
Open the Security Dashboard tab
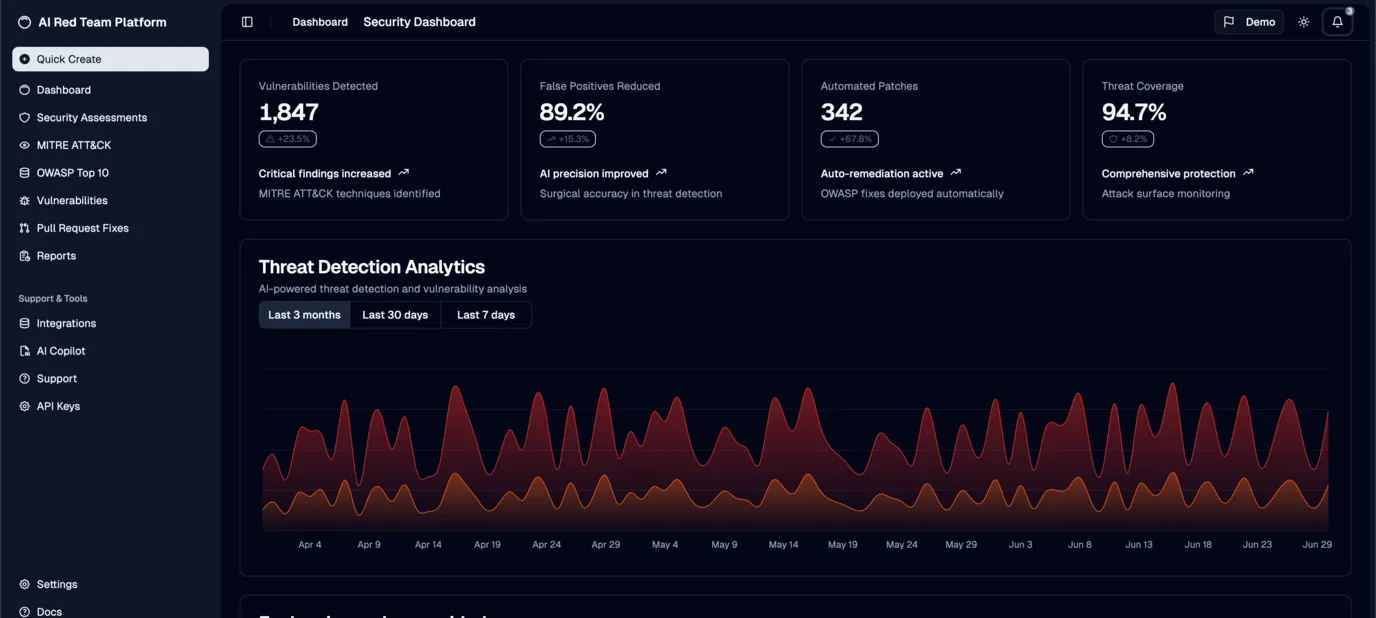(419, 21)
